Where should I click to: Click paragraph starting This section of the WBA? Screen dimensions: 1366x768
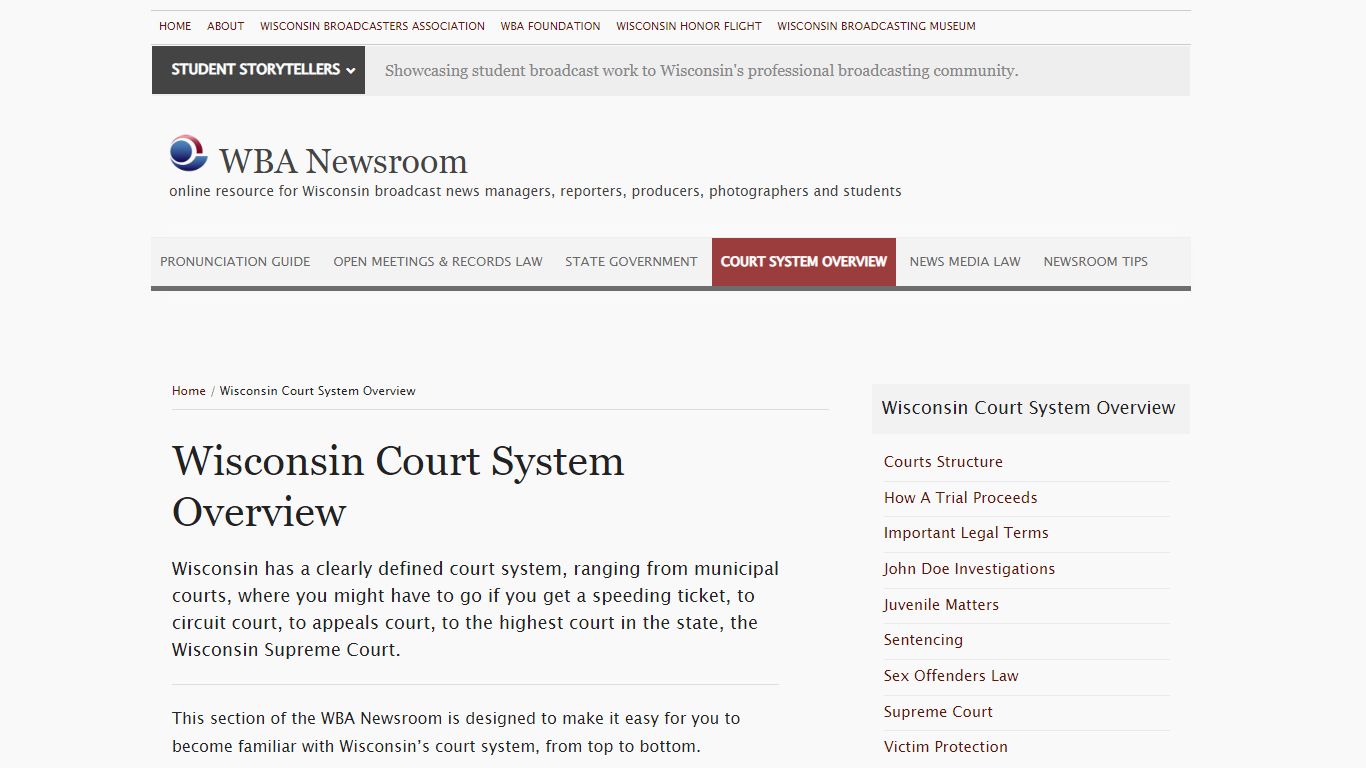click(456, 732)
